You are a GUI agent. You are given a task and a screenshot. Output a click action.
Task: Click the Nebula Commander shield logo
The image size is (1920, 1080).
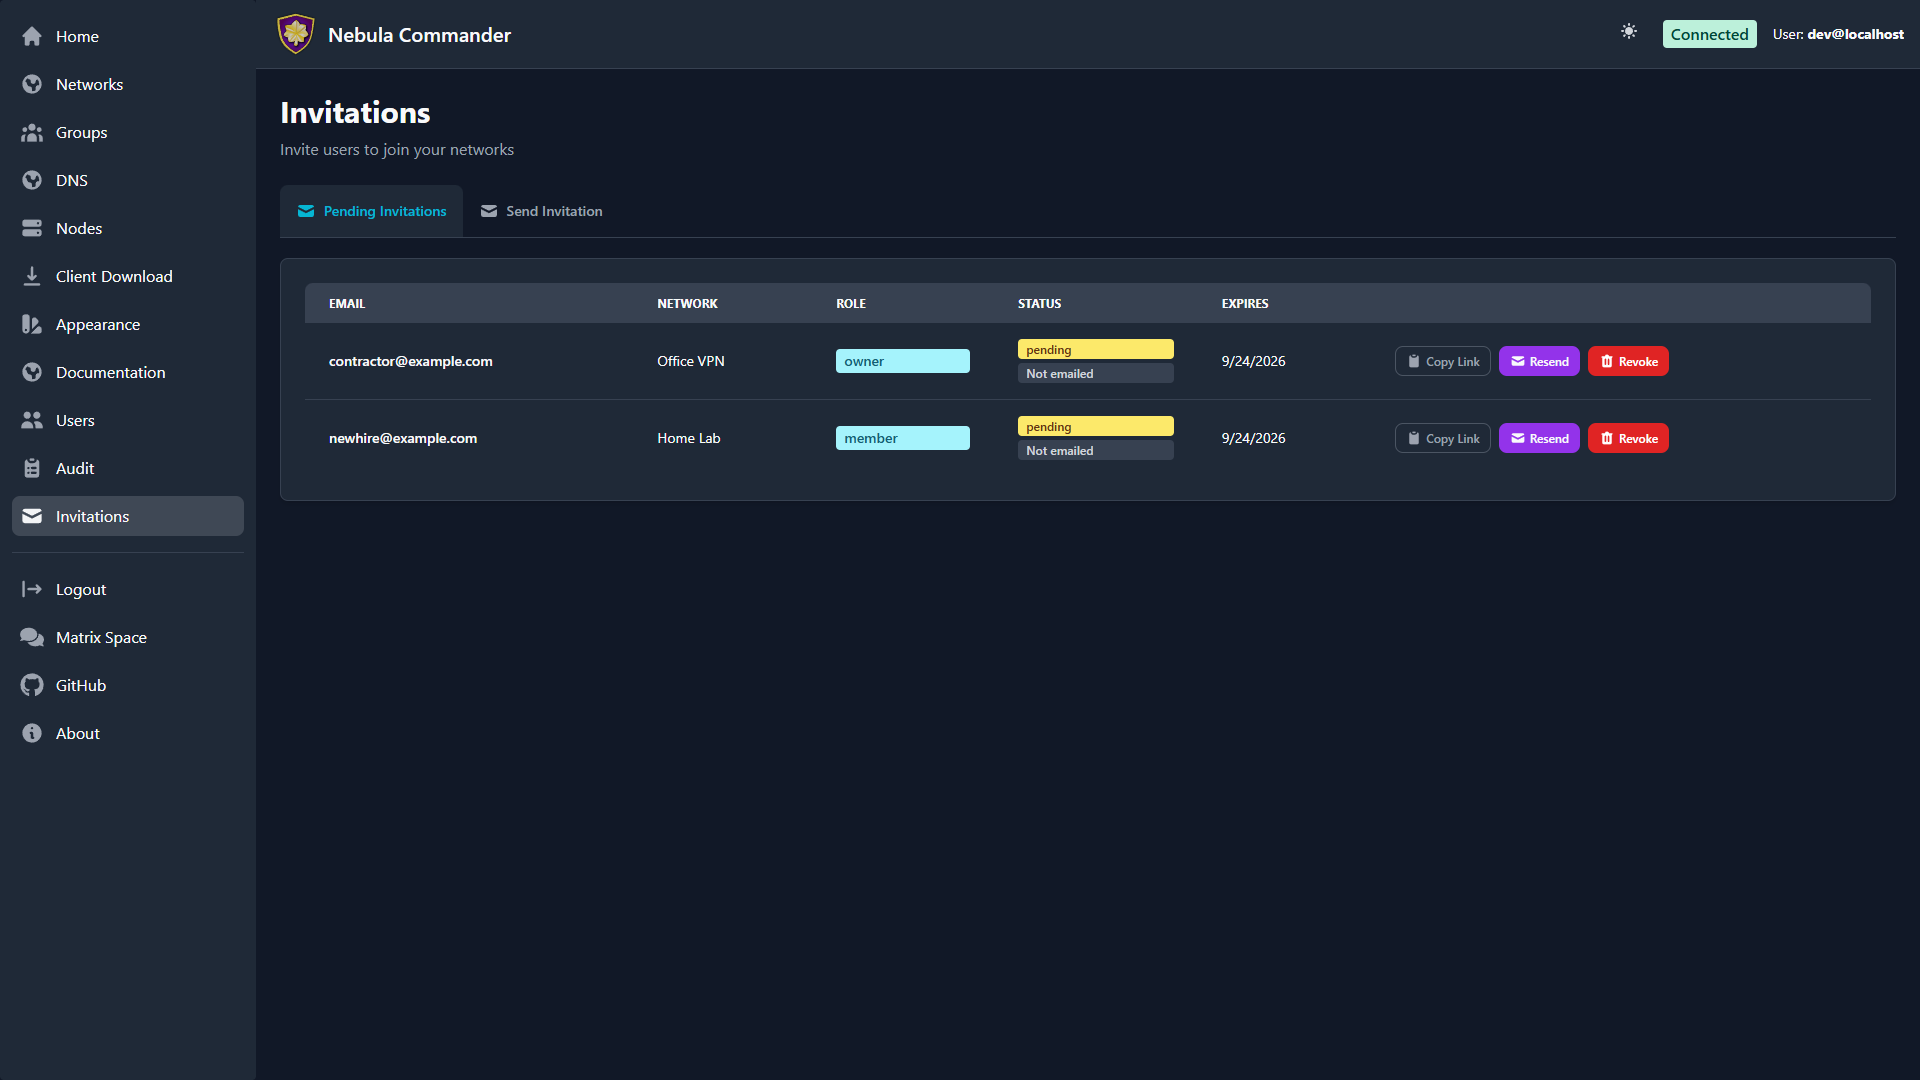(296, 34)
